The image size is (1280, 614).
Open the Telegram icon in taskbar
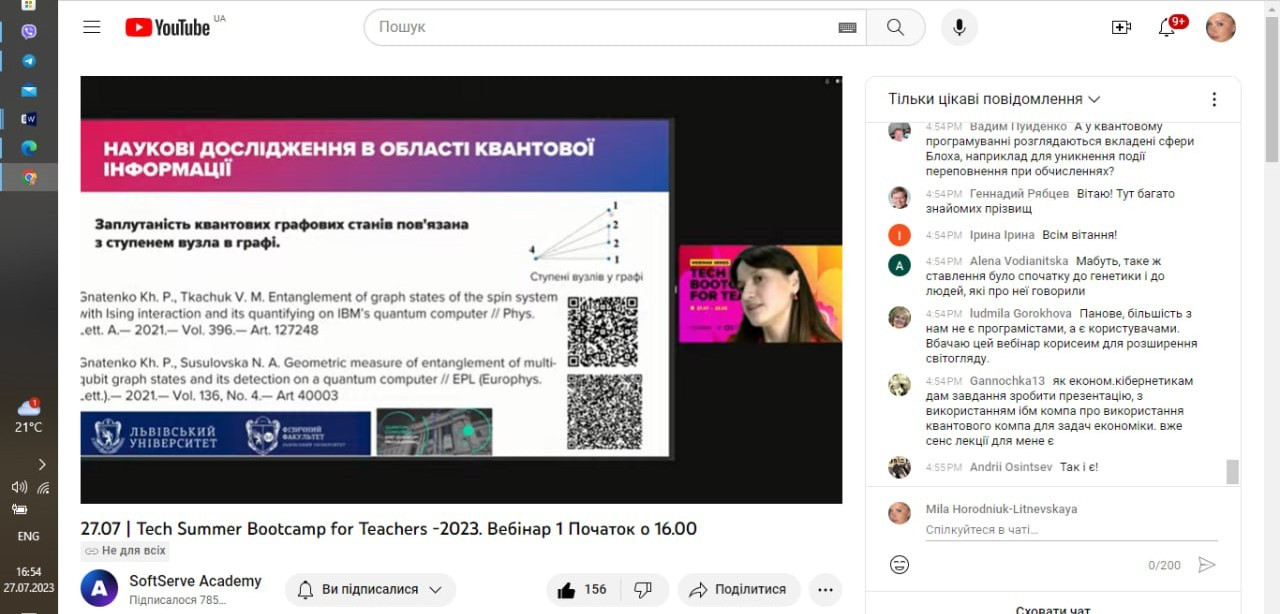pos(29,61)
